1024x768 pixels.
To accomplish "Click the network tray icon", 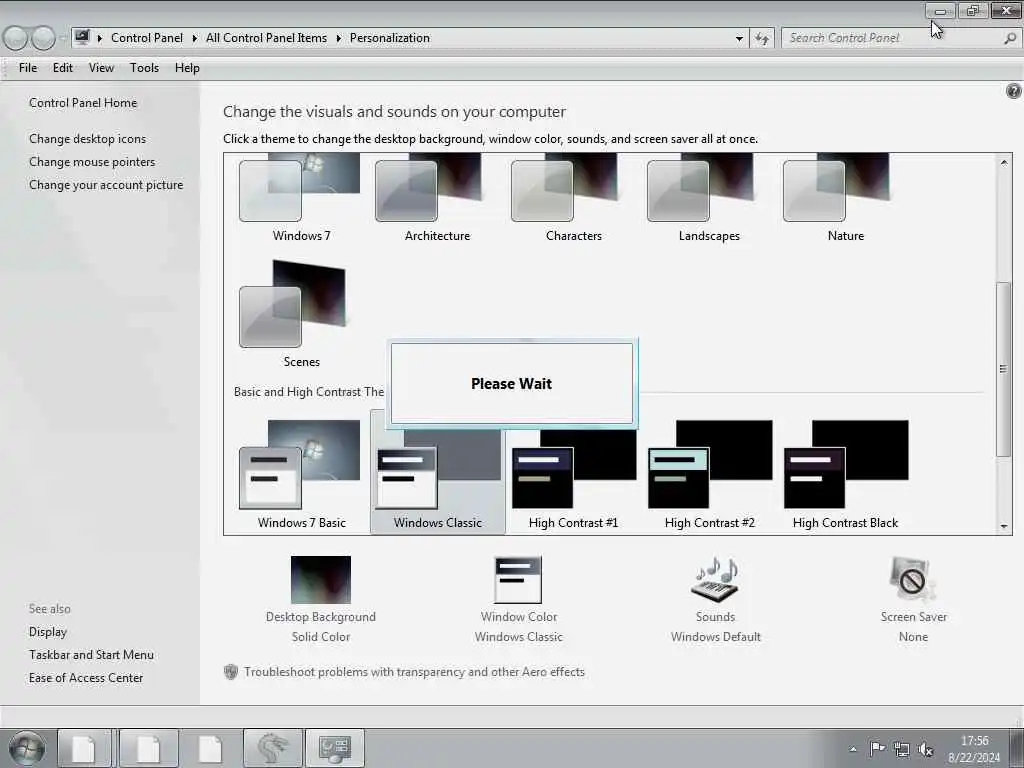I will pos(901,749).
